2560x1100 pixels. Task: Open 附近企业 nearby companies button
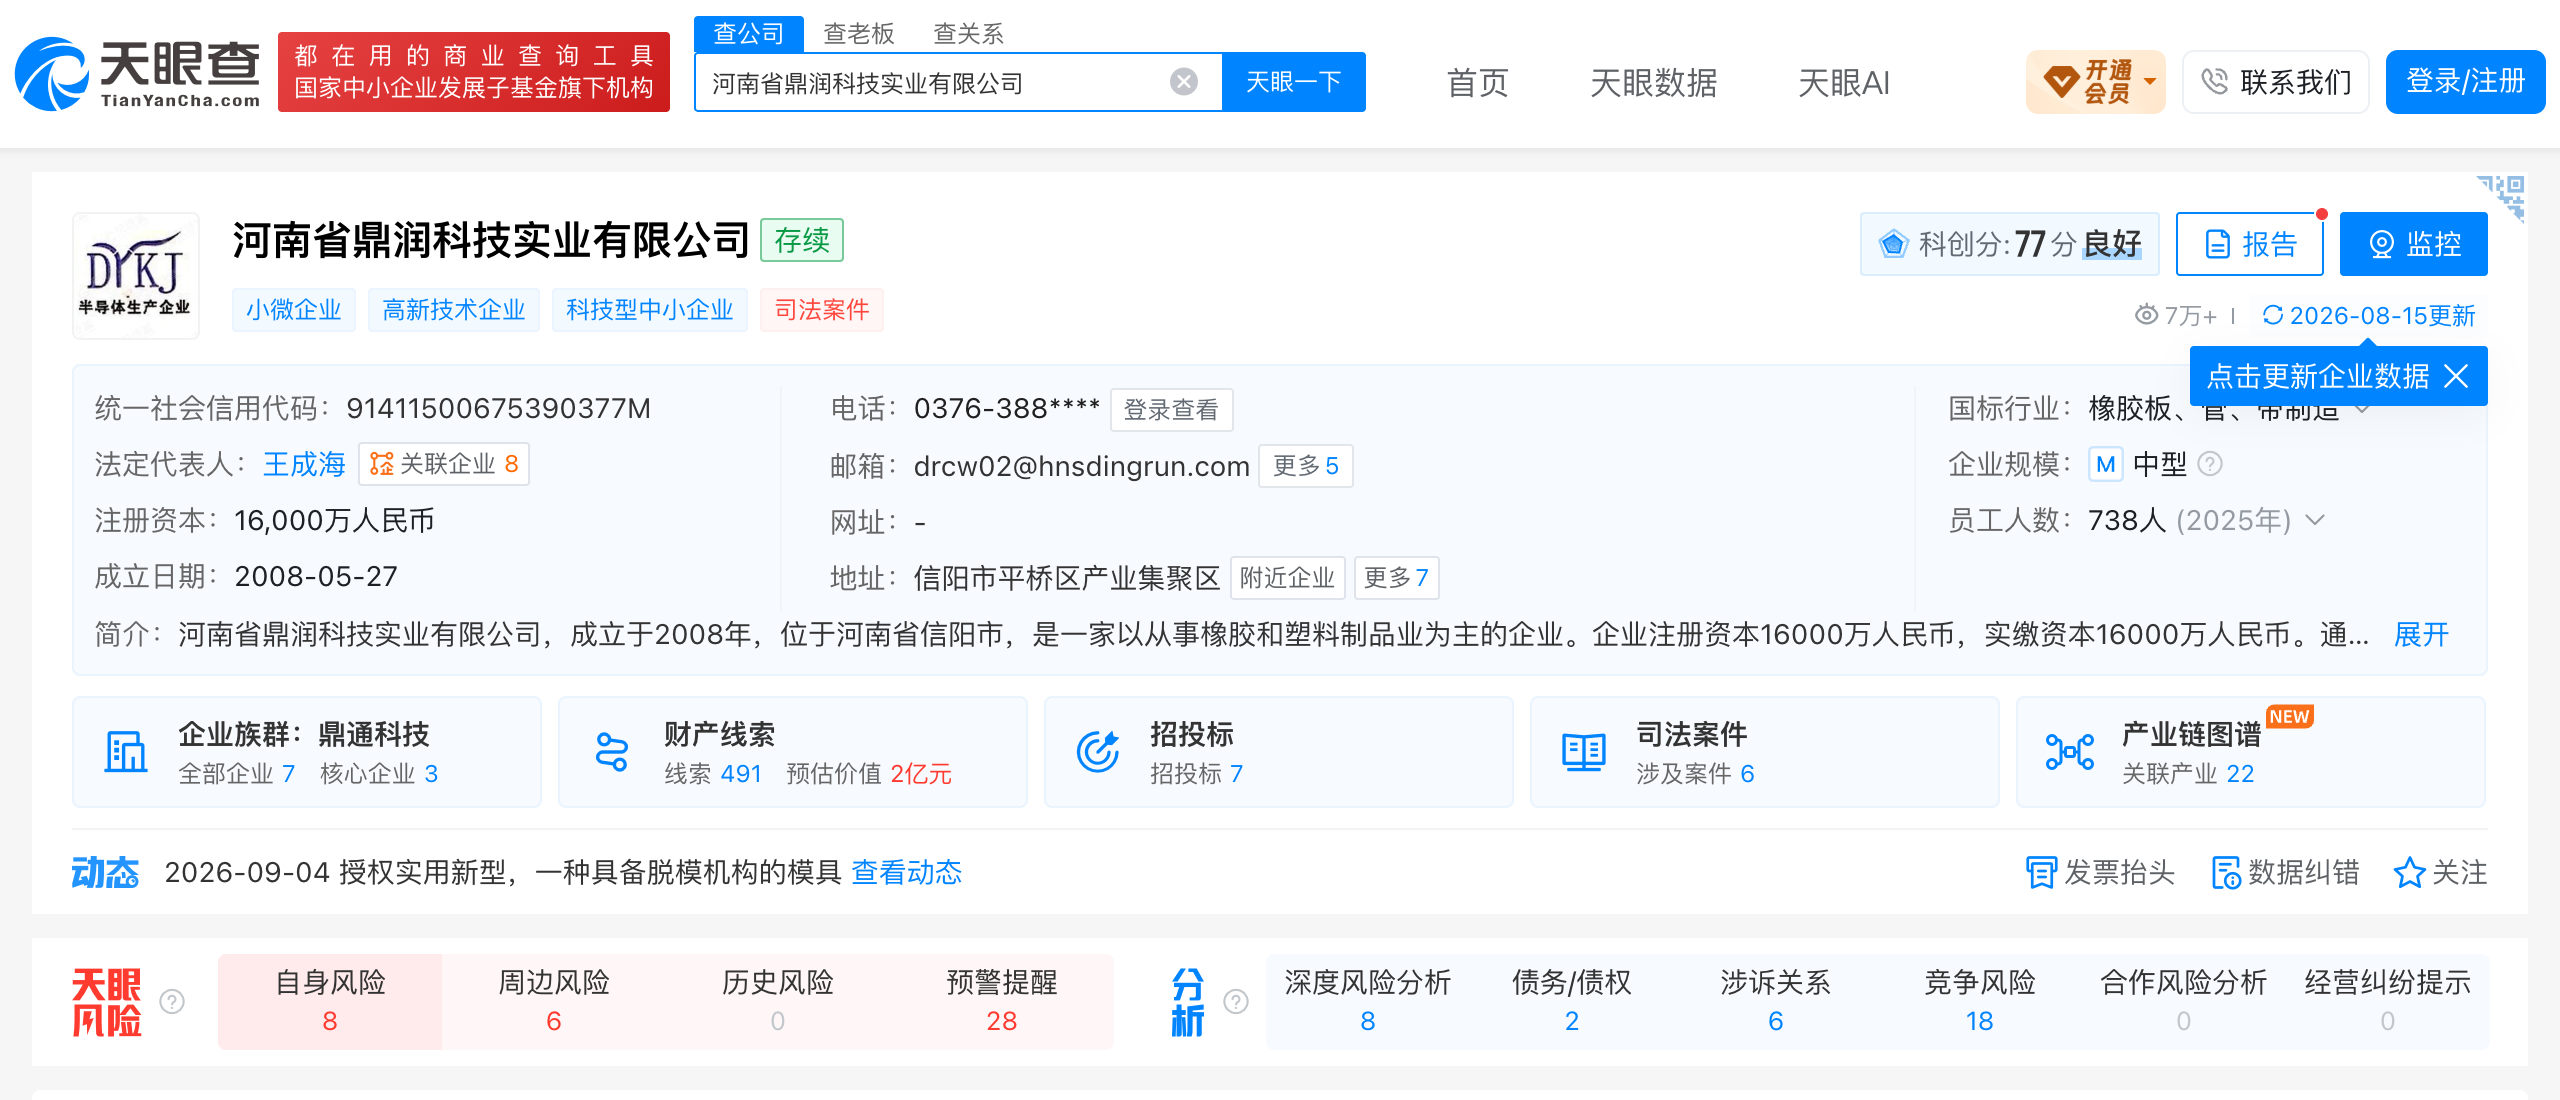(1287, 578)
